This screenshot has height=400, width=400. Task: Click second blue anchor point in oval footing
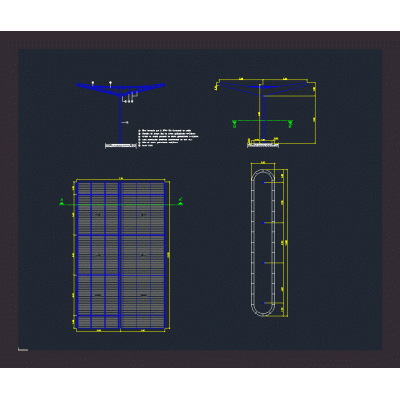point(264,223)
